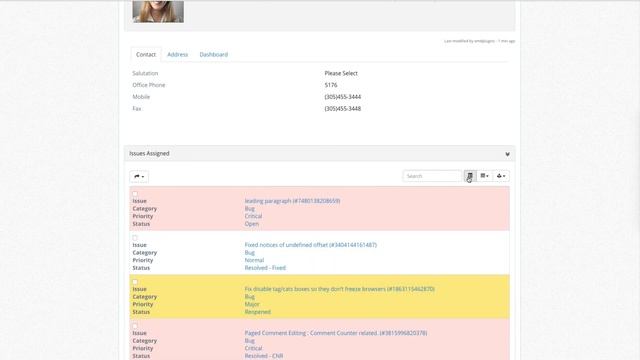640x360 pixels.
Task: Collapse the Issues Assigned panel
Action: click(x=507, y=154)
